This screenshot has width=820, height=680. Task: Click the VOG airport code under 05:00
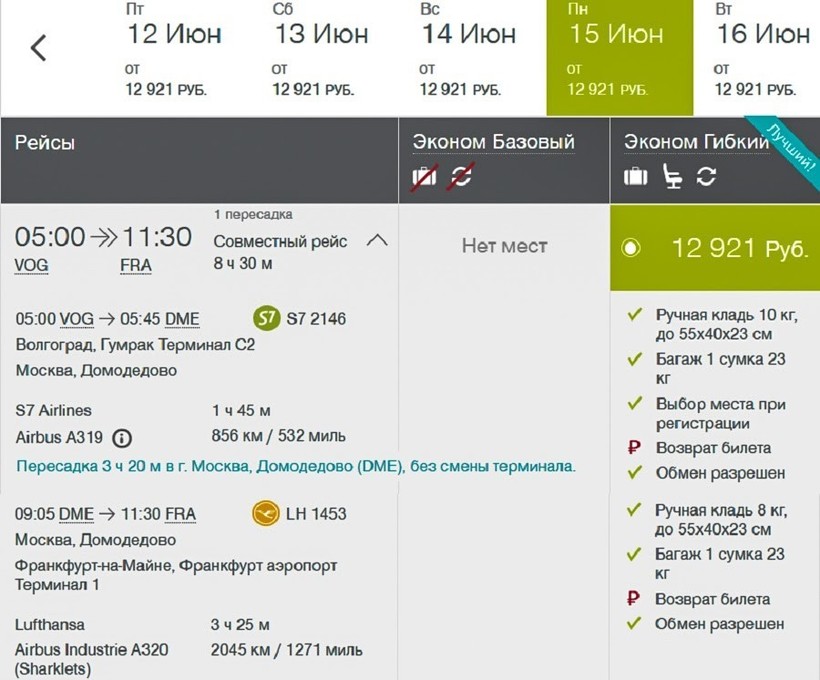click(x=32, y=265)
